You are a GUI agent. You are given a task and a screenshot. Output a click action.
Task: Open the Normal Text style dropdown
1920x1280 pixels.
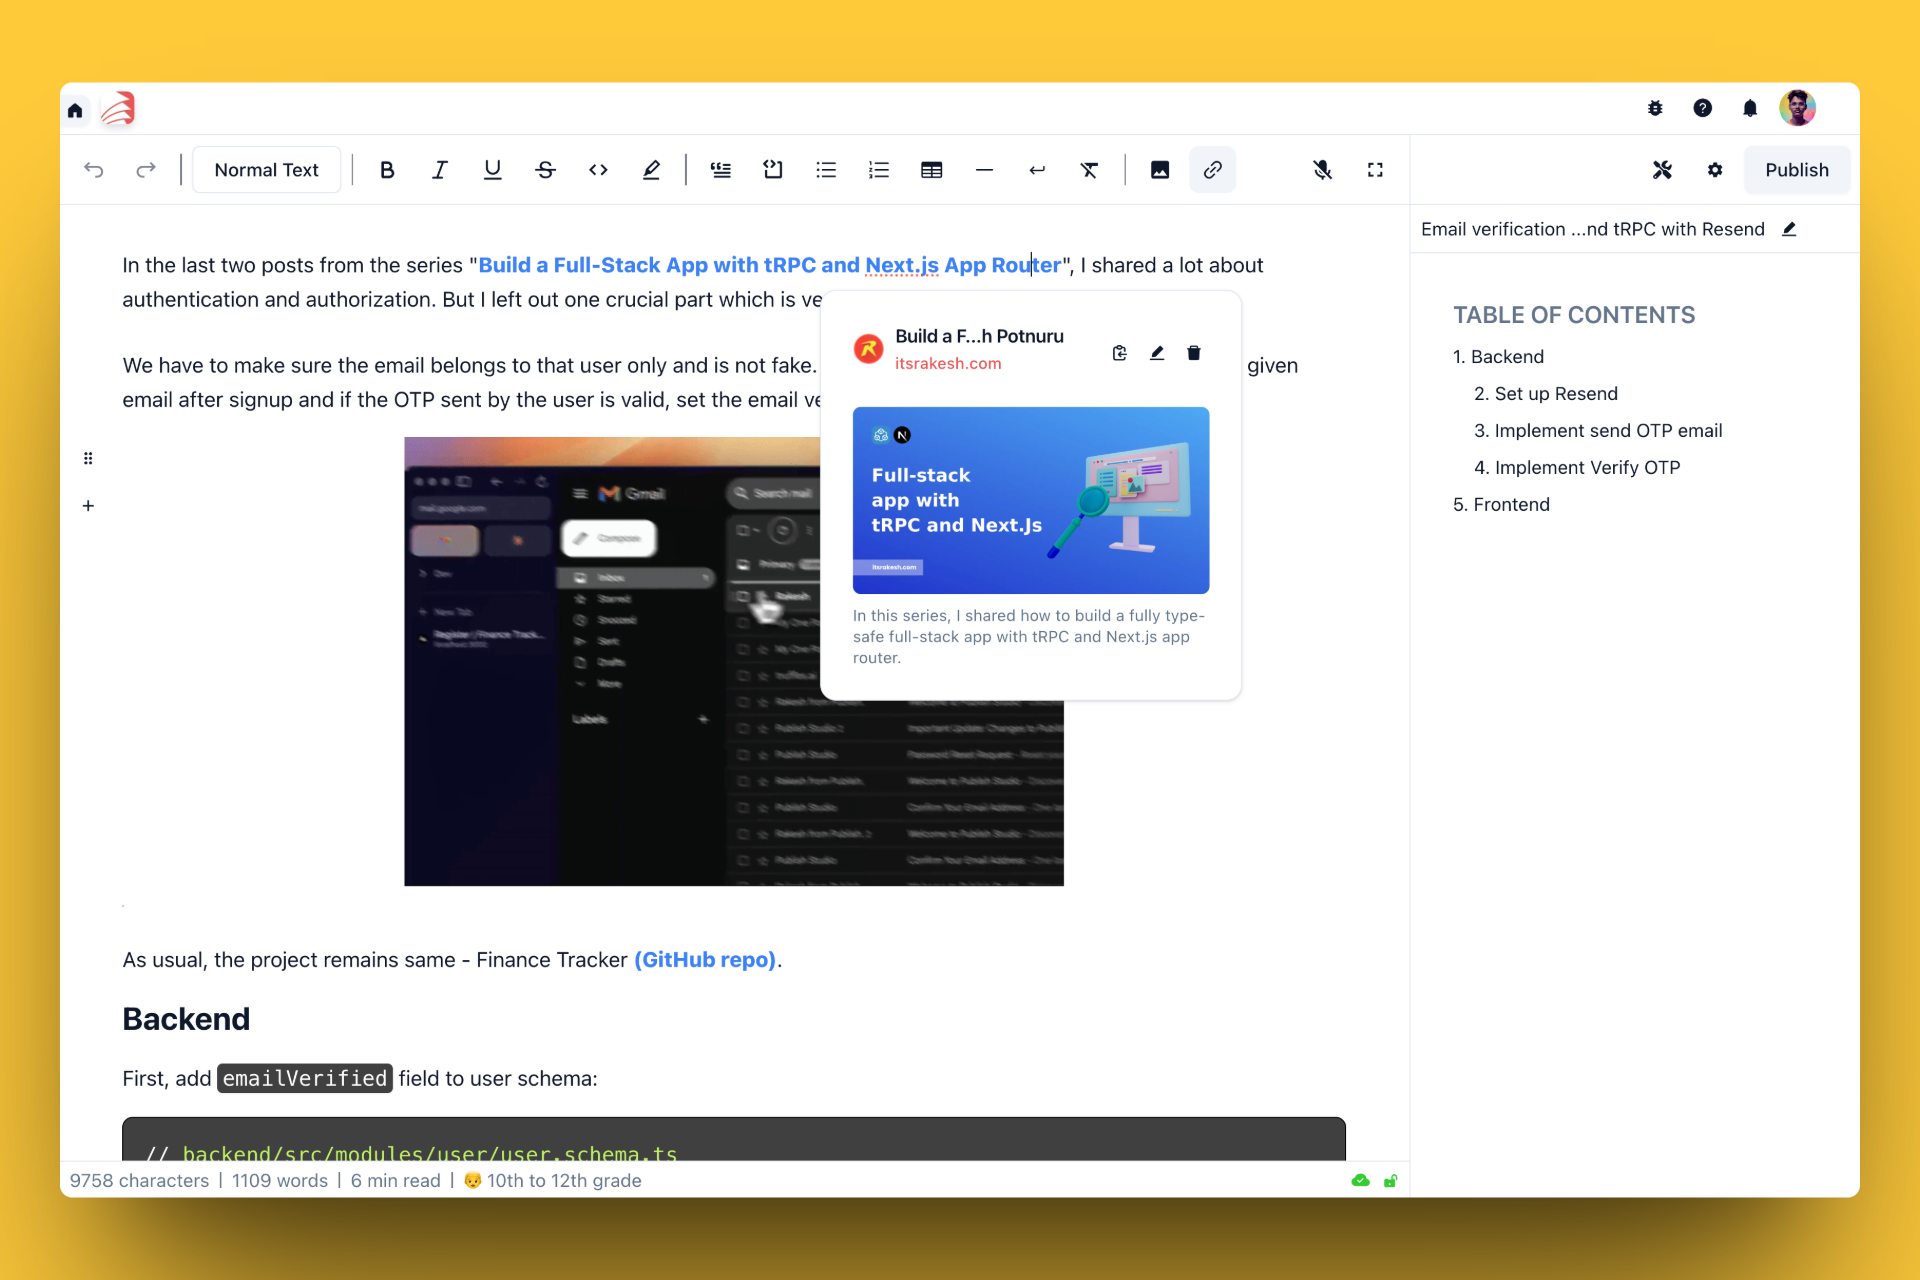(x=266, y=169)
